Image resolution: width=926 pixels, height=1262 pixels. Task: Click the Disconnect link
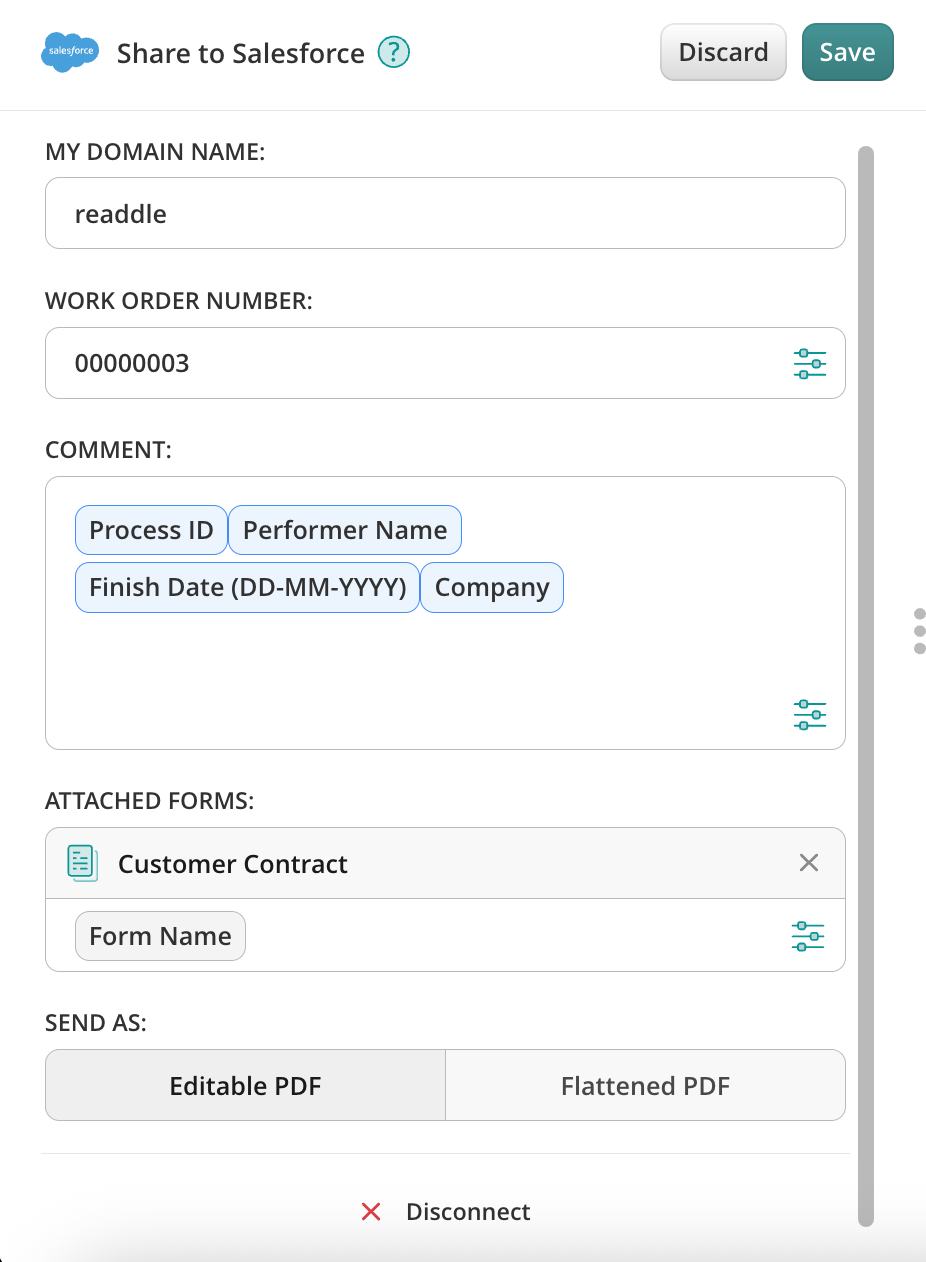(467, 1212)
